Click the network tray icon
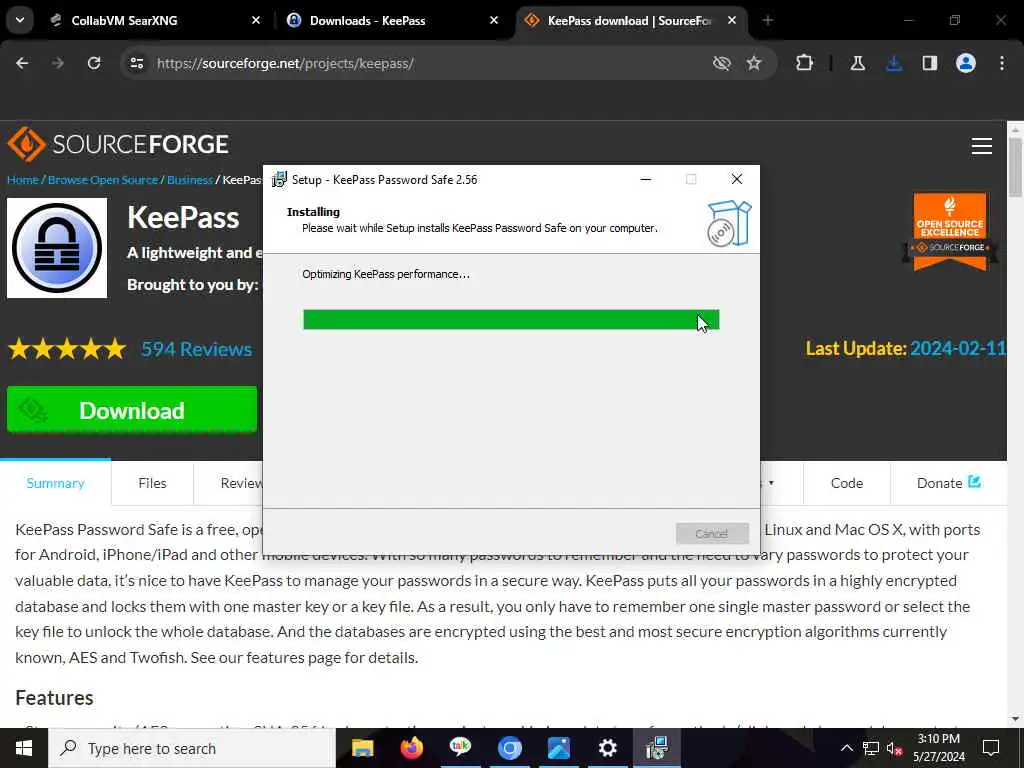 click(871, 748)
